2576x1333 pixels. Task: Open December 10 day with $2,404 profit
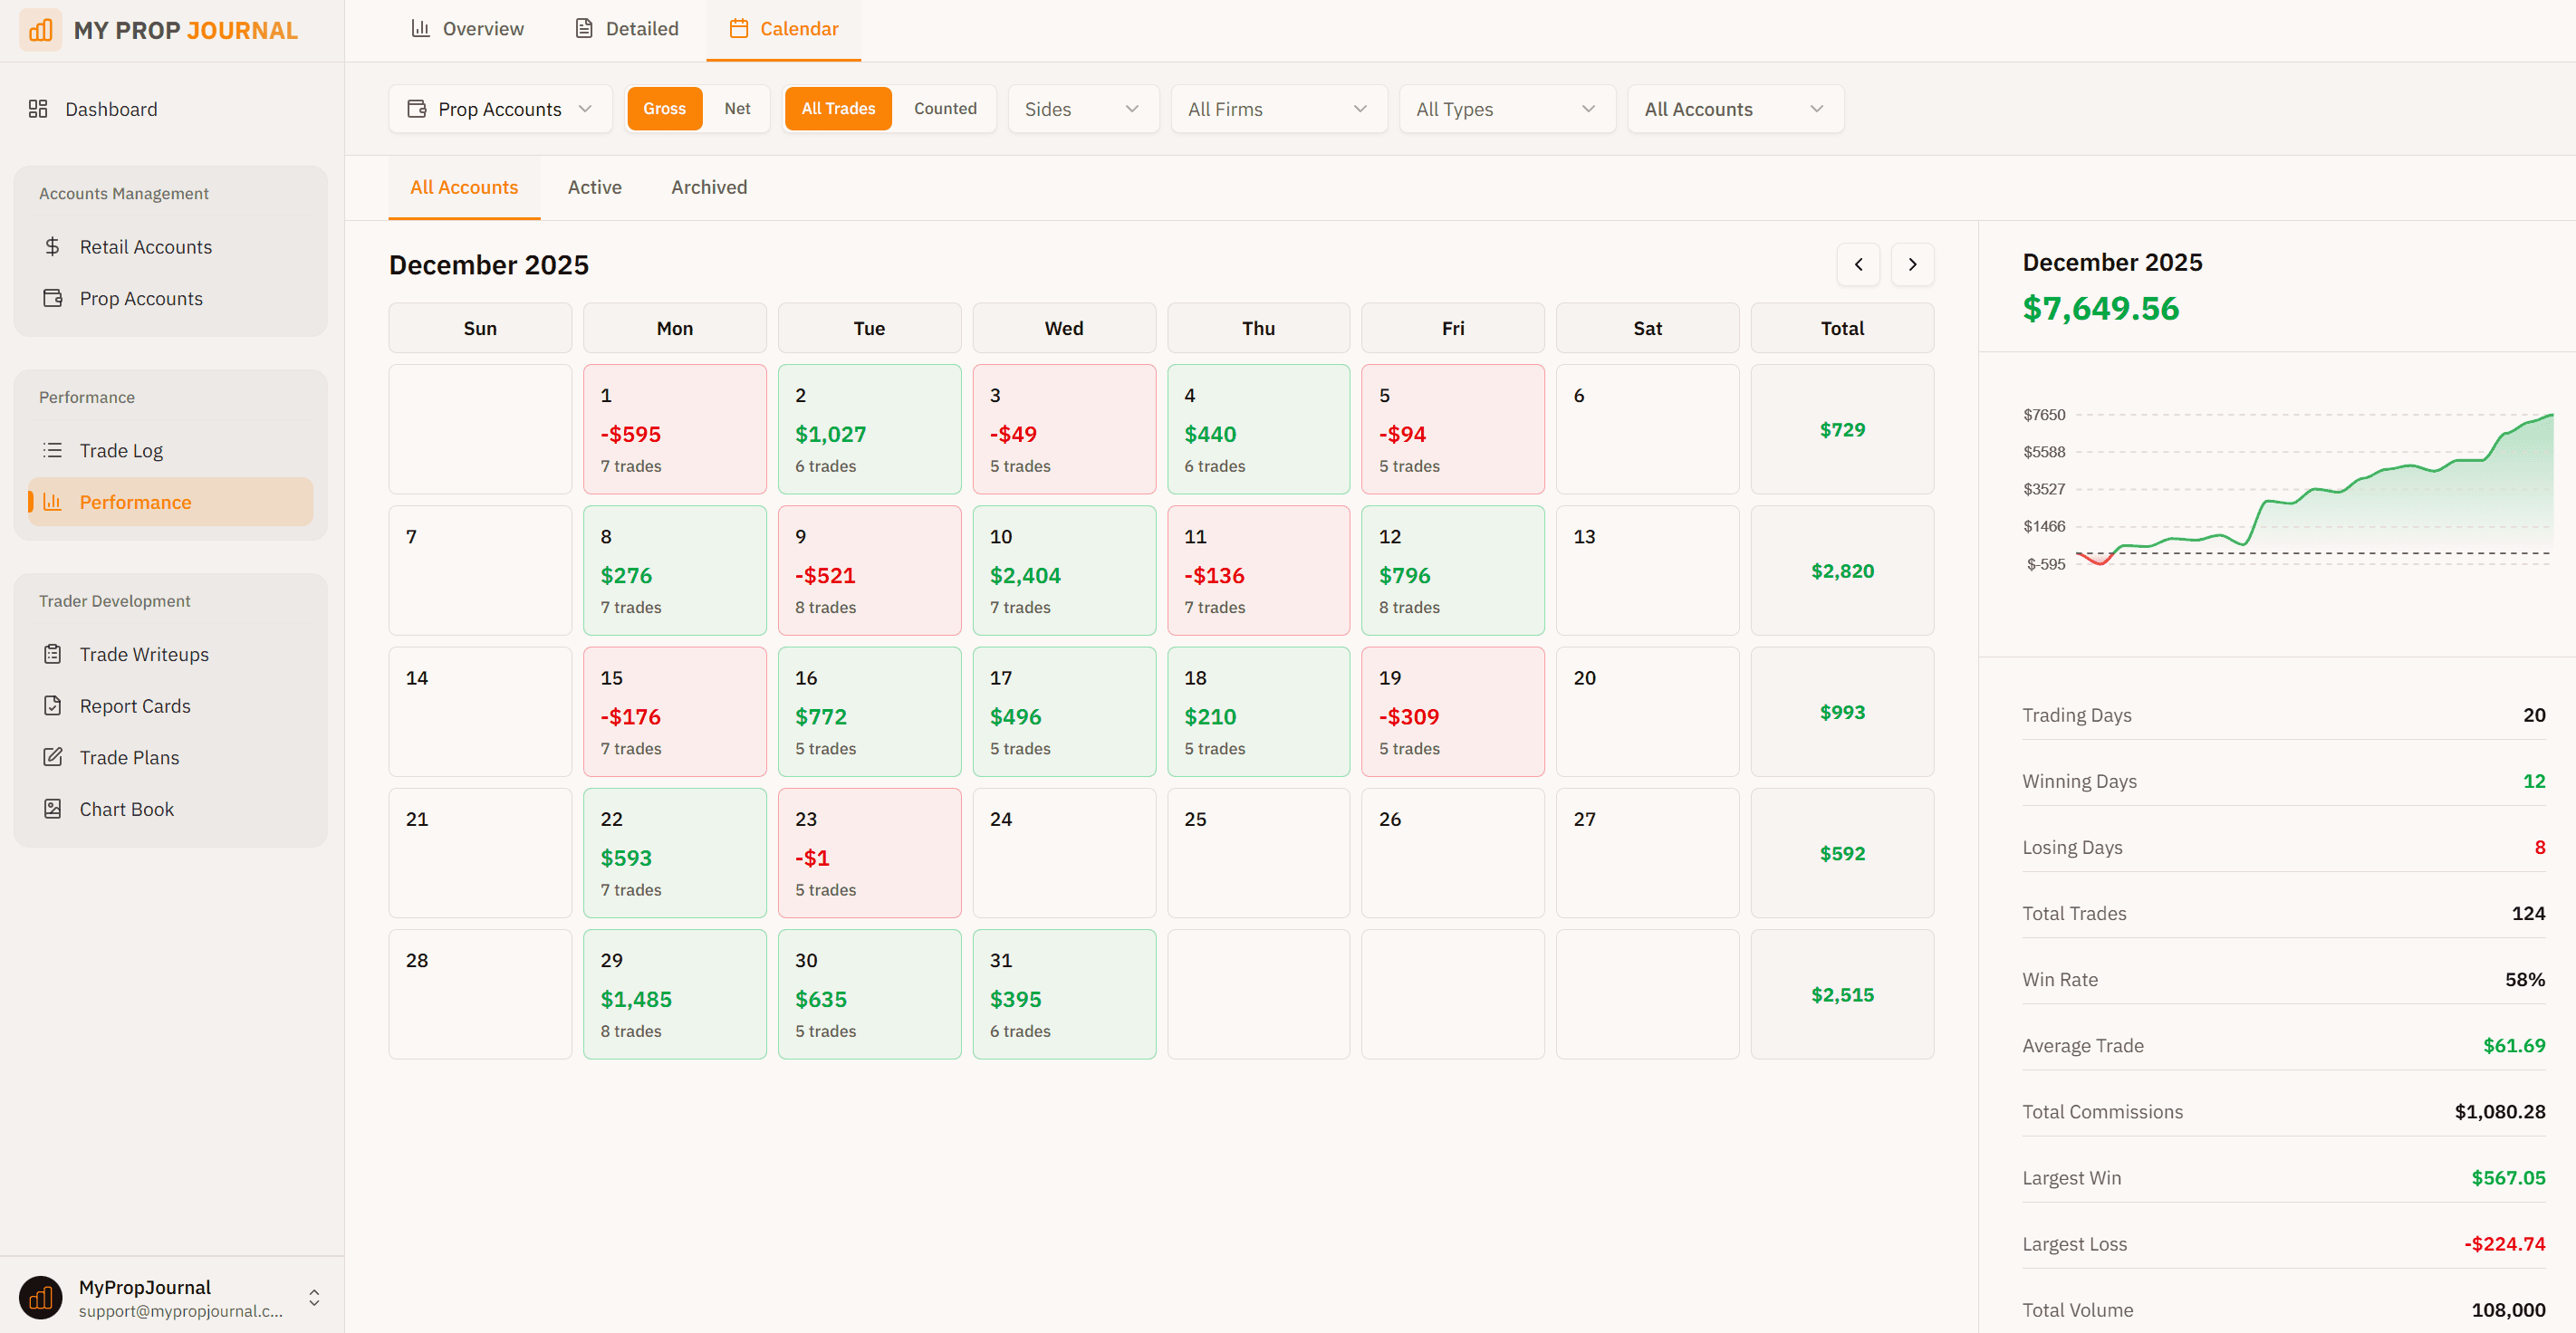[1064, 570]
